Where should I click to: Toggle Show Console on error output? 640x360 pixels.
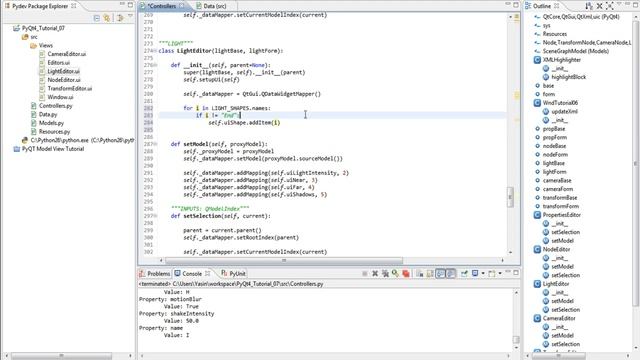pyautogui.click(x=451, y=273)
